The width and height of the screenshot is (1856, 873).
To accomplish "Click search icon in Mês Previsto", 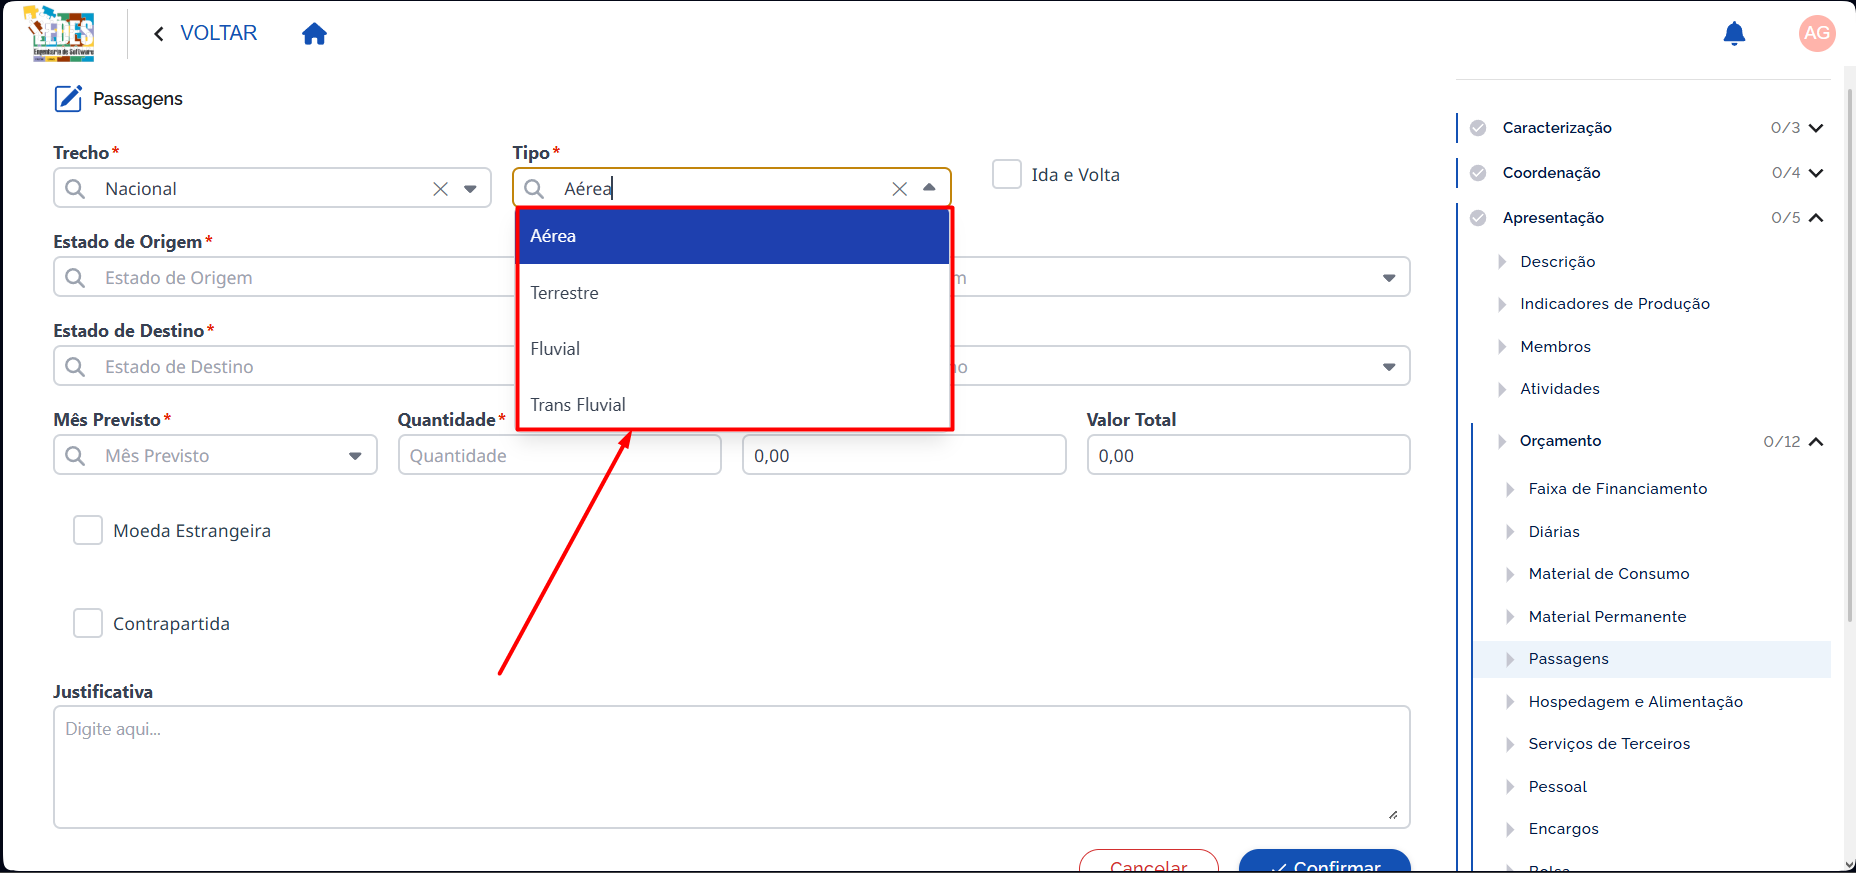I will click(75, 455).
